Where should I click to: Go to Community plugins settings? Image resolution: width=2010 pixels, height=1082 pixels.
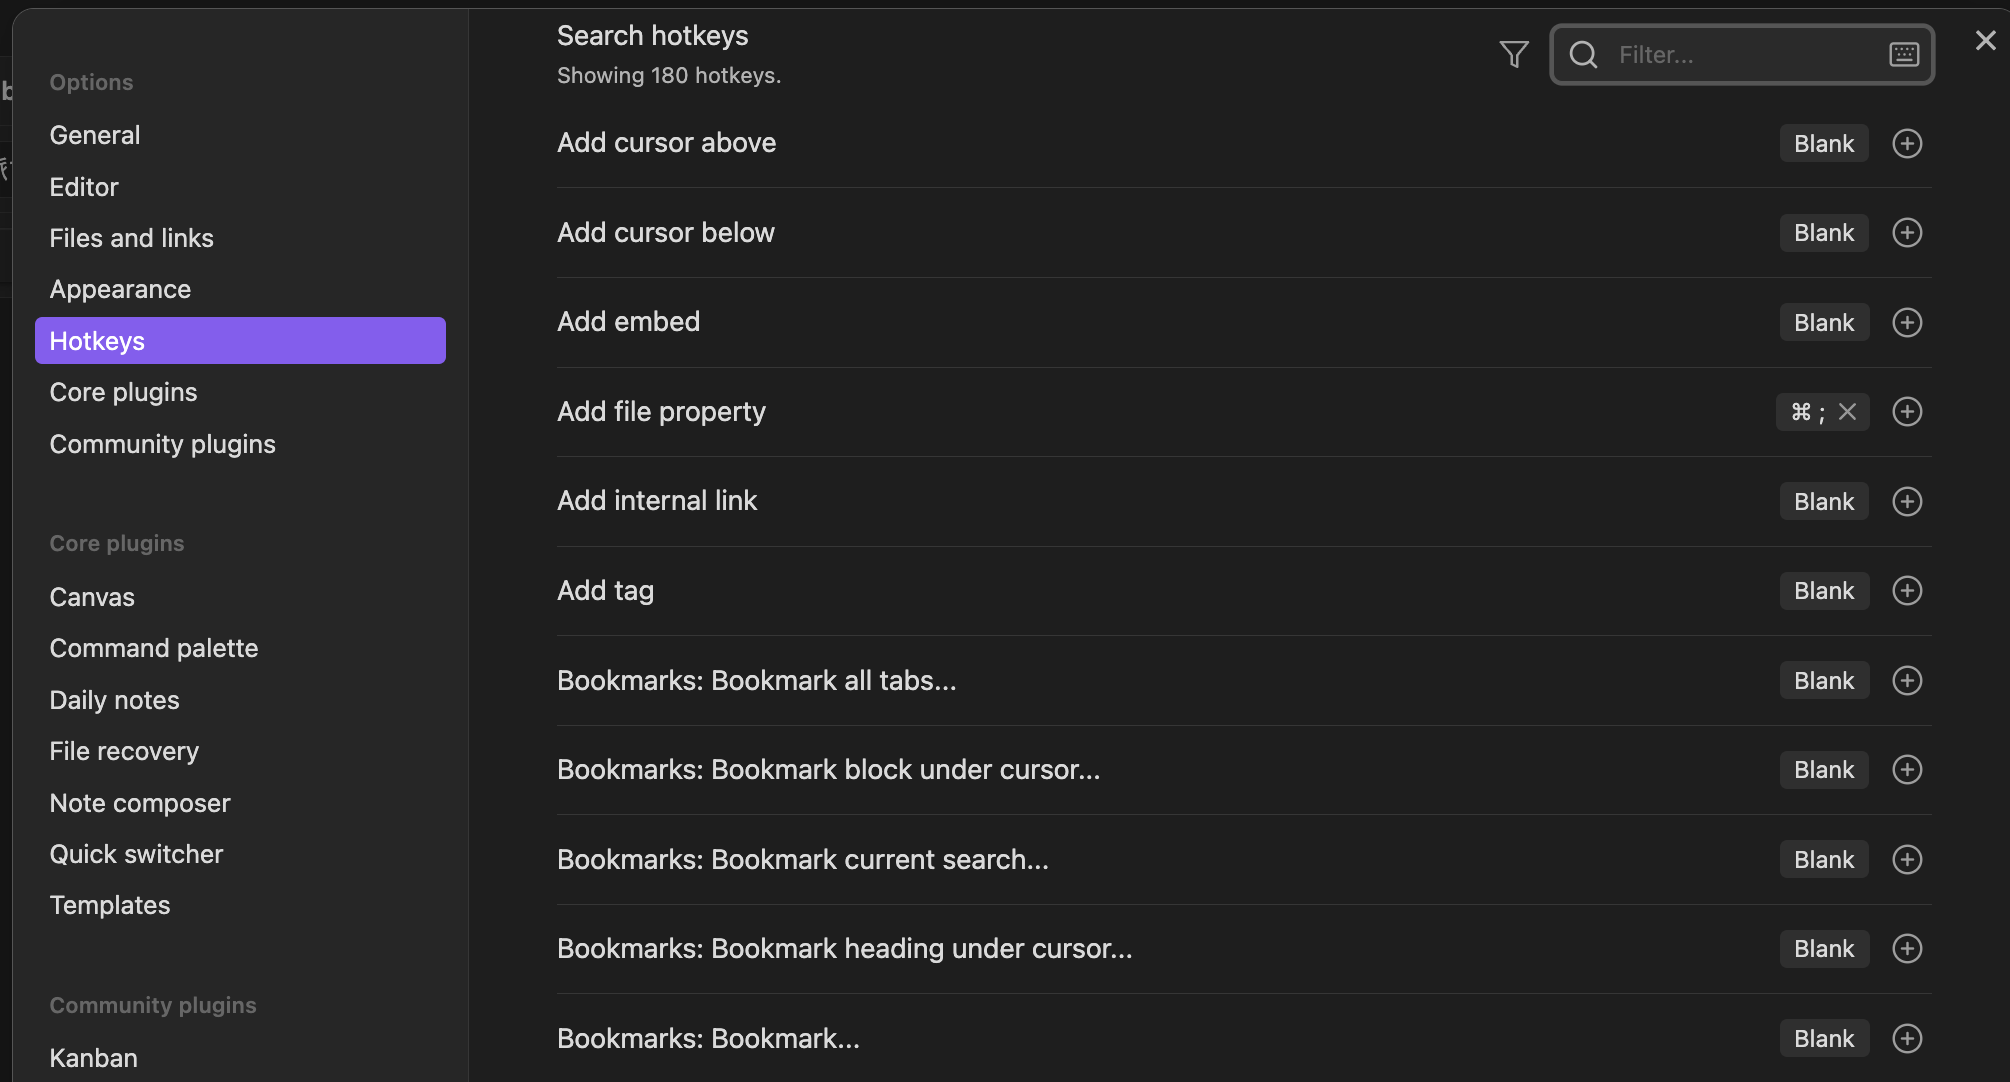(163, 444)
